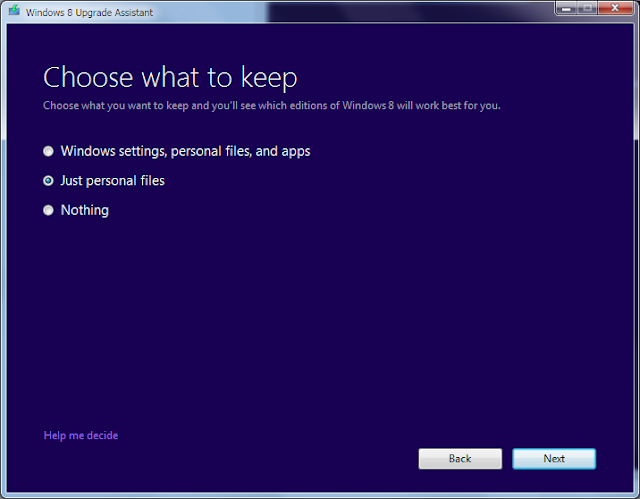Click the disabled maximize window button
640x499 pixels.
pyautogui.click(x=587, y=8)
